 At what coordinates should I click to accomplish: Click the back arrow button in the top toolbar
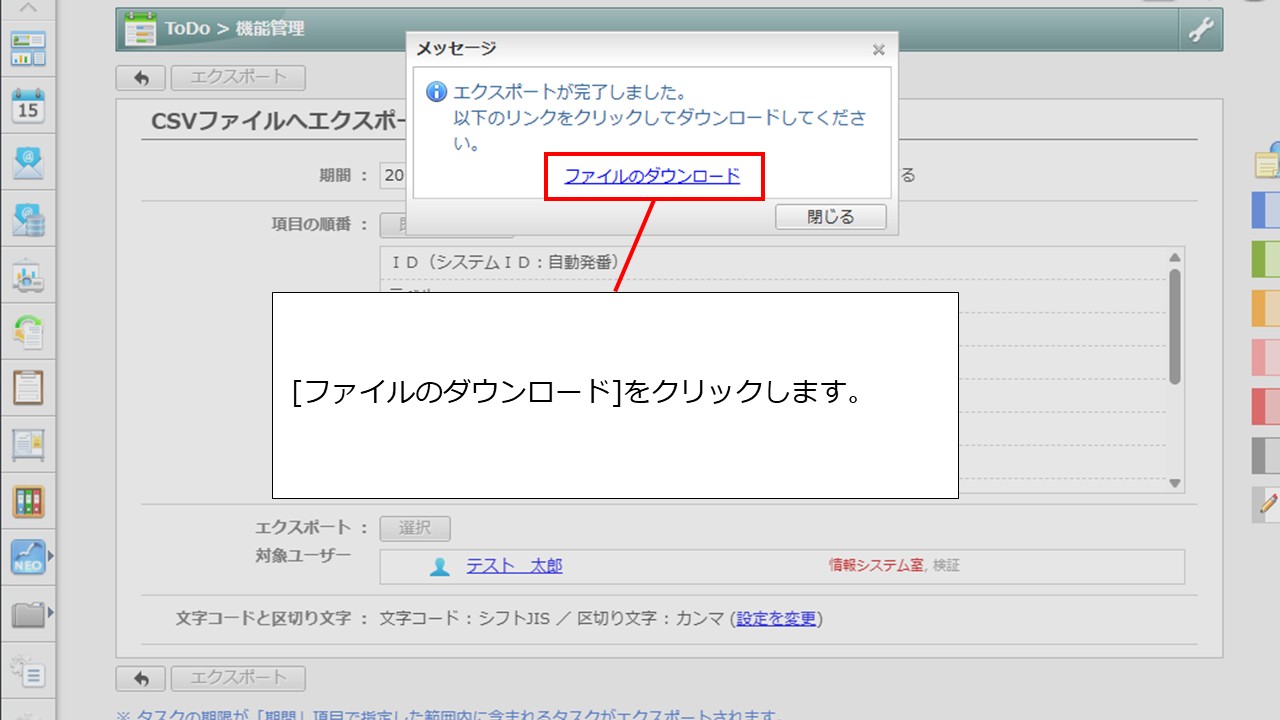(x=141, y=78)
